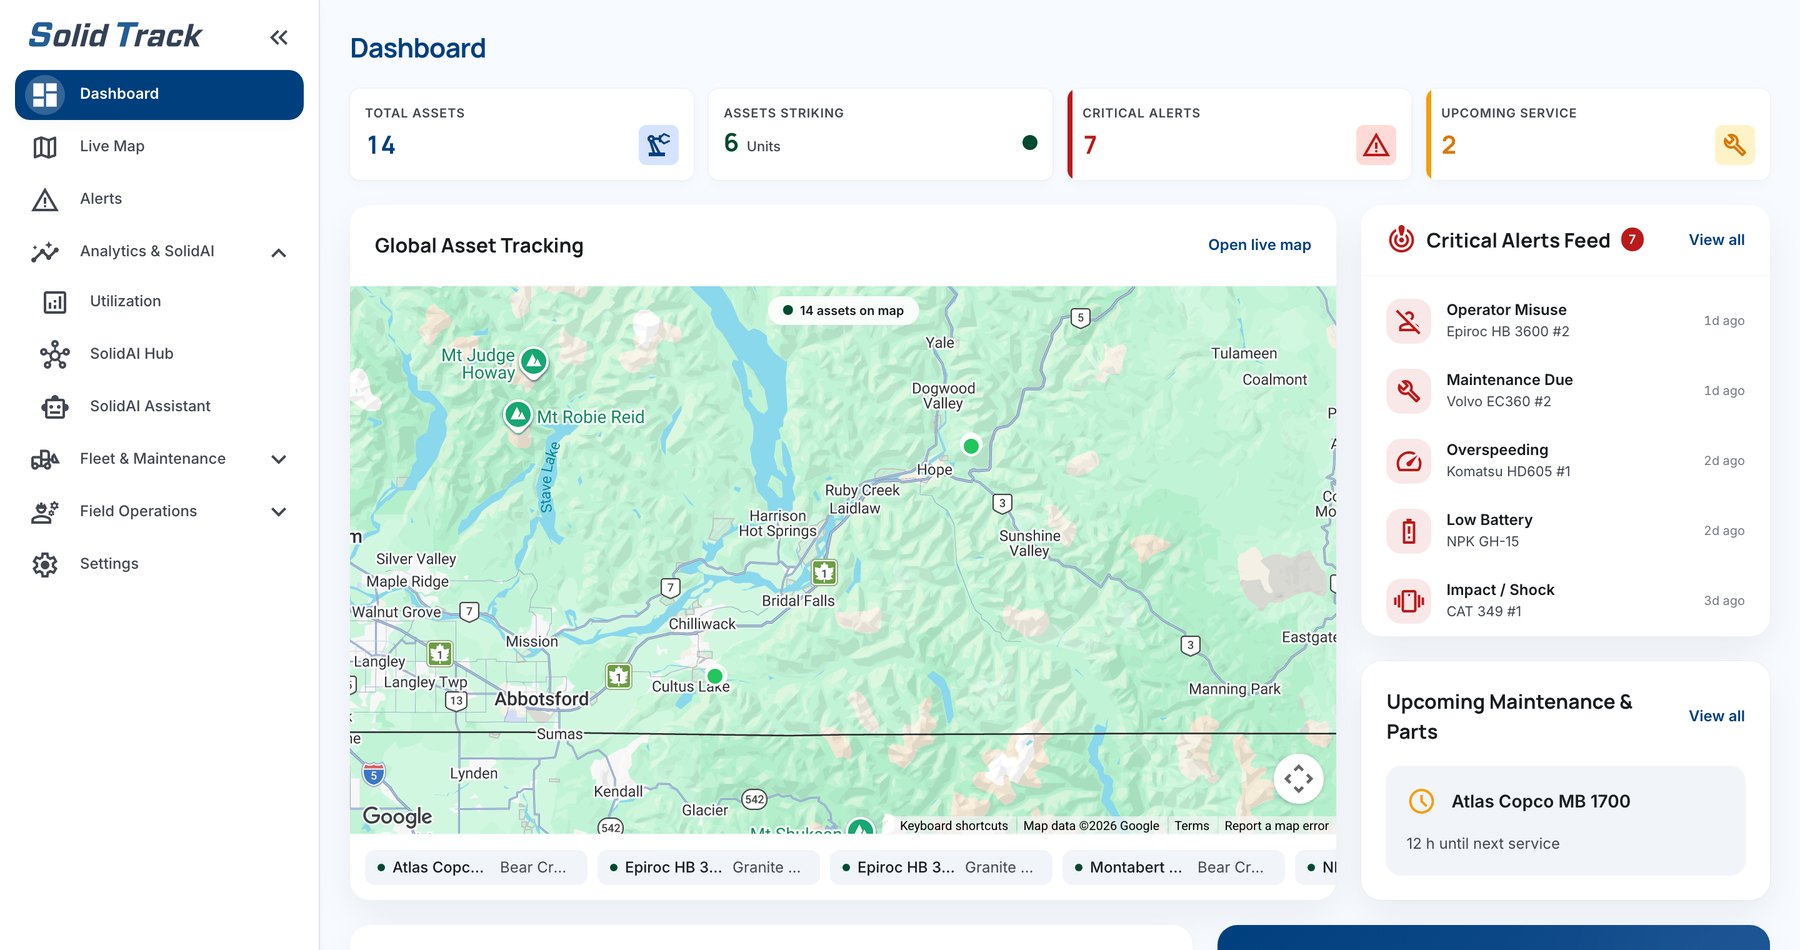Screen dimensions: 1800x950
Task: Expand the Field Operations menu
Action: pyautogui.click(x=279, y=511)
